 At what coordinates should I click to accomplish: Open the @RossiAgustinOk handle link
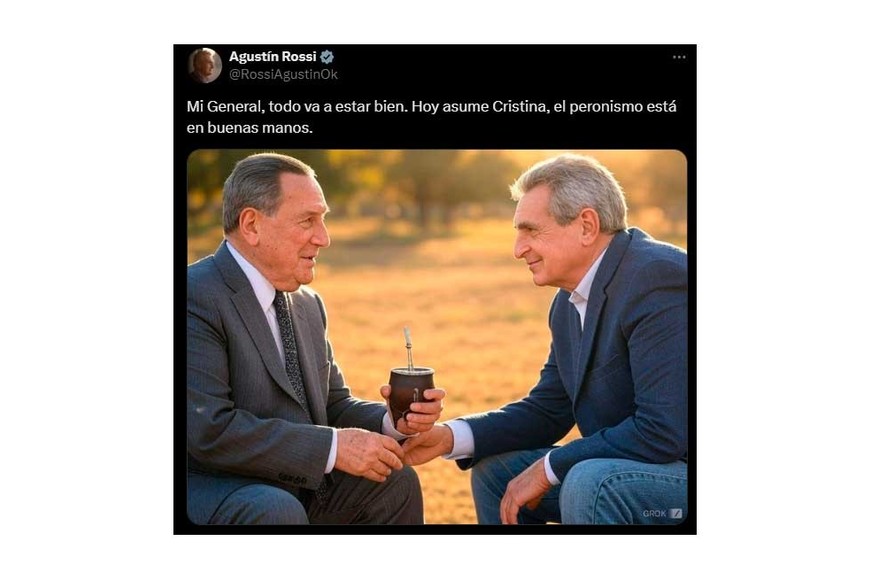tap(283, 74)
